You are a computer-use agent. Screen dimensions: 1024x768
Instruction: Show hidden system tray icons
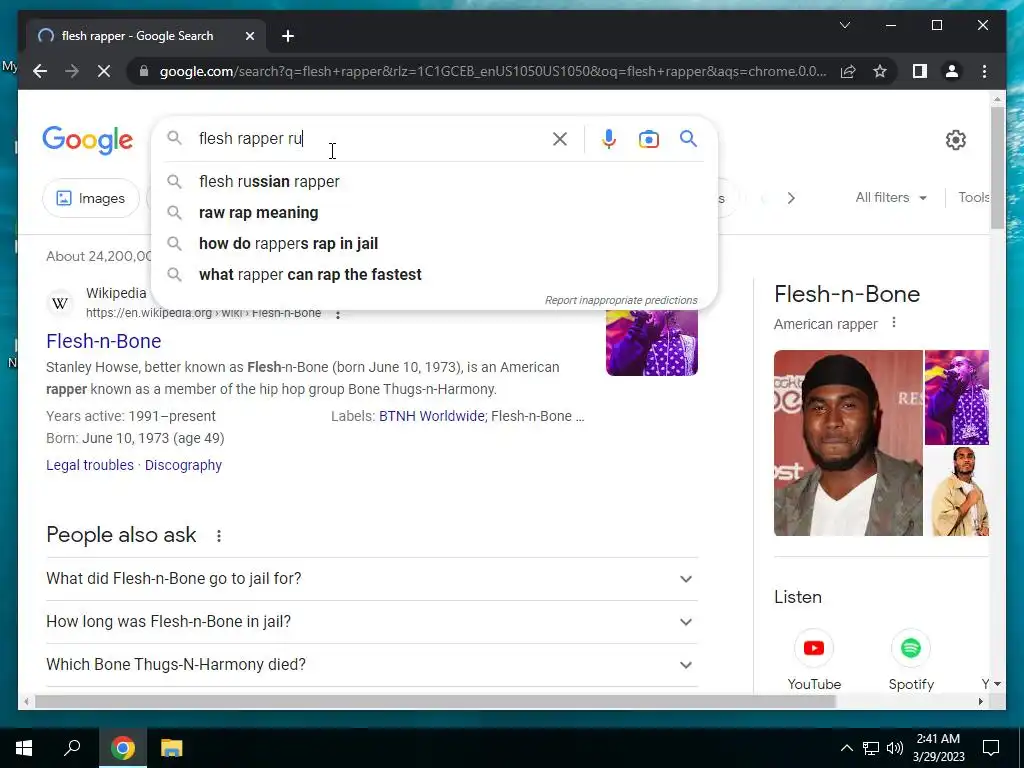[846, 748]
